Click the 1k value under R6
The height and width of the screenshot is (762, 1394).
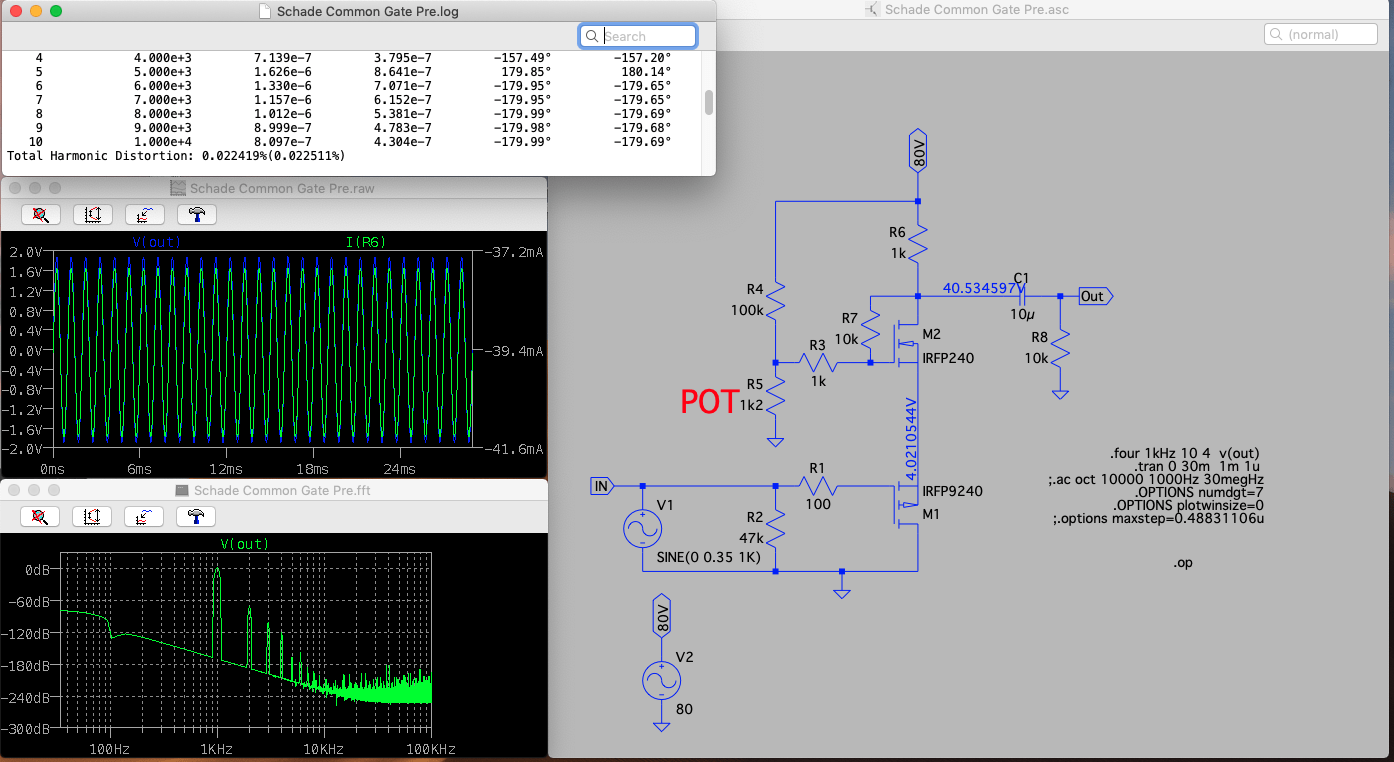pos(899,254)
